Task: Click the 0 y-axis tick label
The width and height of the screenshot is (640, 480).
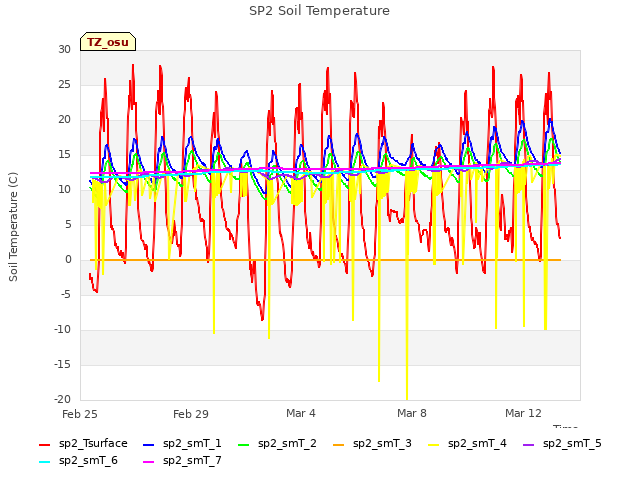Action: pyautogui.click(x=68, y=260)
